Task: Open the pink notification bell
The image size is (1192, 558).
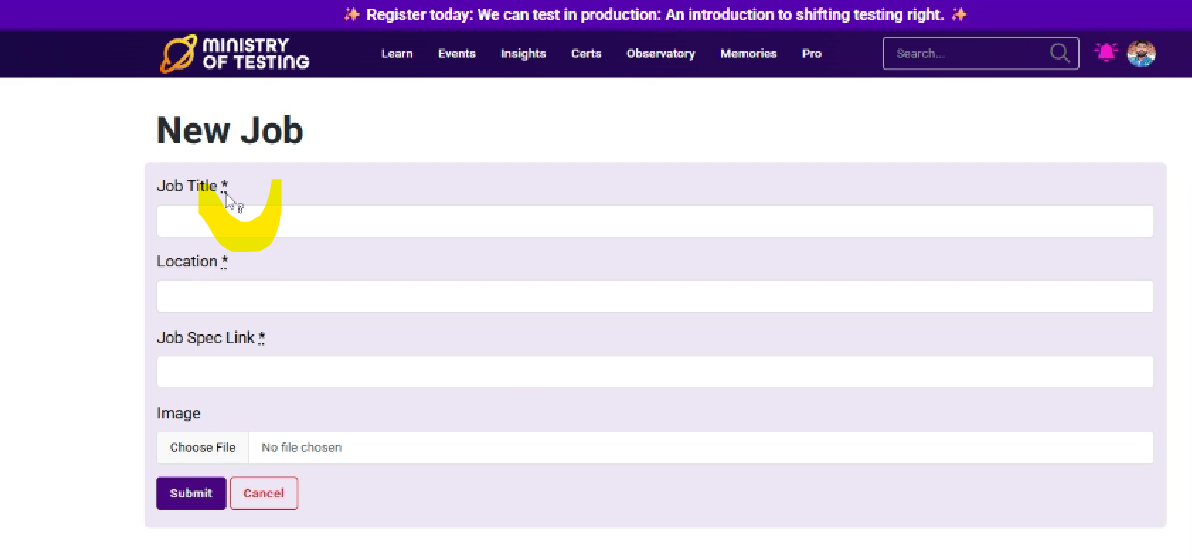Action: coord(1105,53)
